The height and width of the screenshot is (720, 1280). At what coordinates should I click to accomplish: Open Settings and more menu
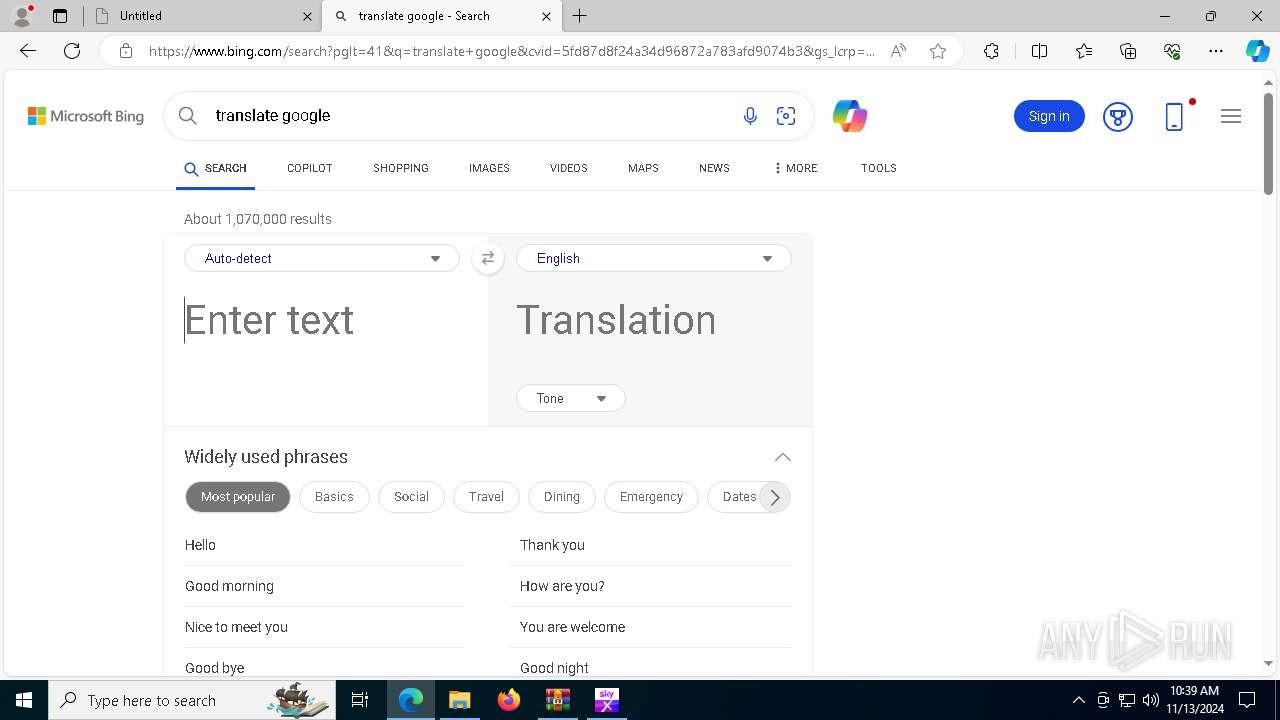[x=1216, y=51]
